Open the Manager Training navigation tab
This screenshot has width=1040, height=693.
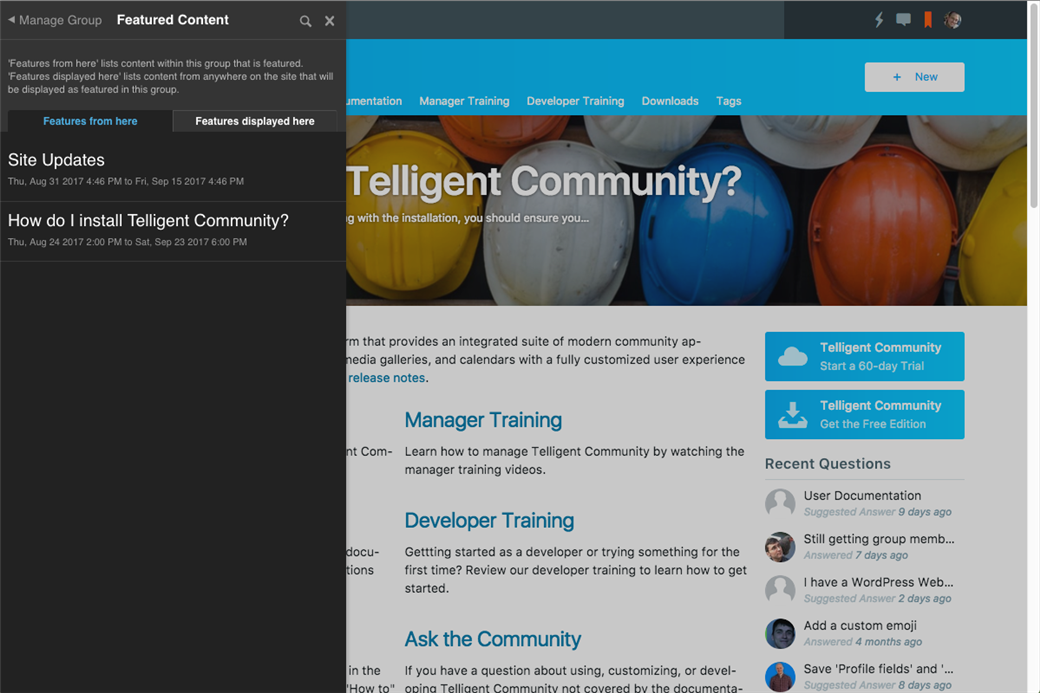(464, 101)
